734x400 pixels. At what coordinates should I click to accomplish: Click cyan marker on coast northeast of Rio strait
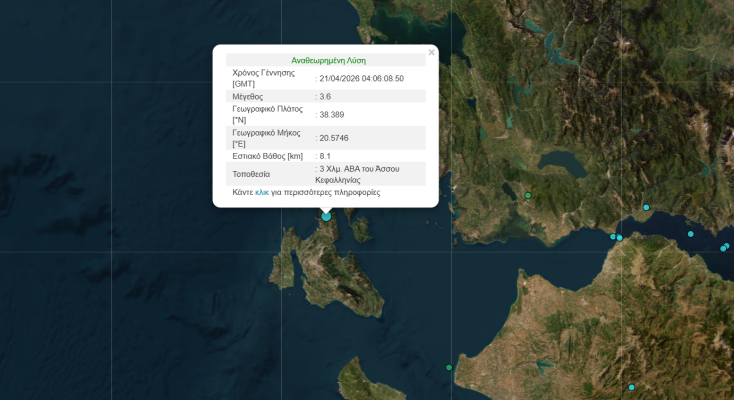[646, 208]
